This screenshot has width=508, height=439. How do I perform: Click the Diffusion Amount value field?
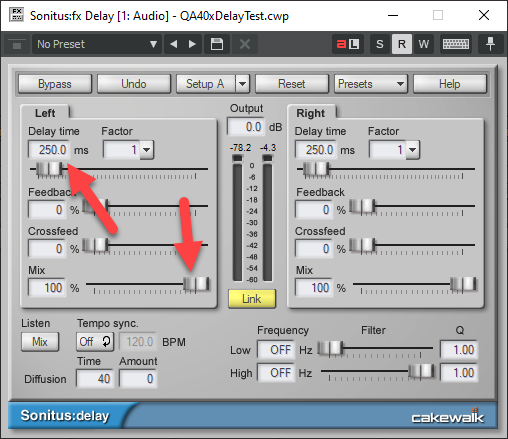pos(138,379)
